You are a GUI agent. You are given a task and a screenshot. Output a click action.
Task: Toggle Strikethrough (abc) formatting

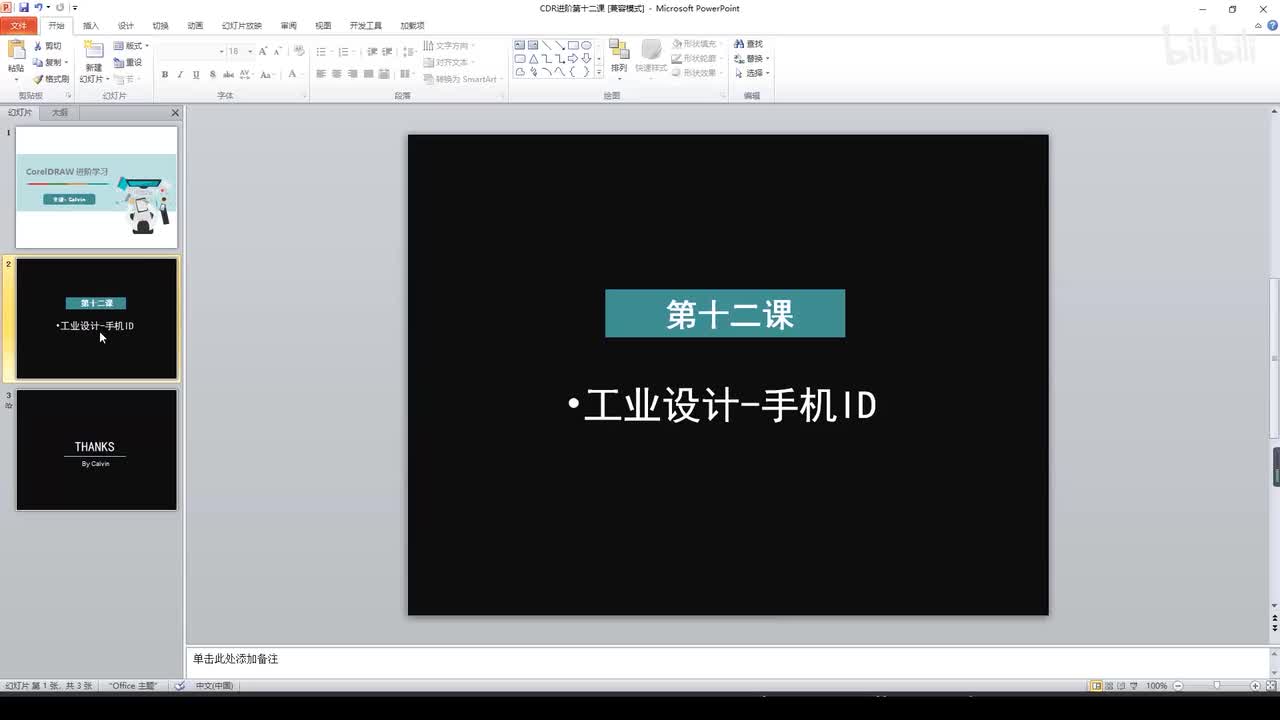(228, 74)
